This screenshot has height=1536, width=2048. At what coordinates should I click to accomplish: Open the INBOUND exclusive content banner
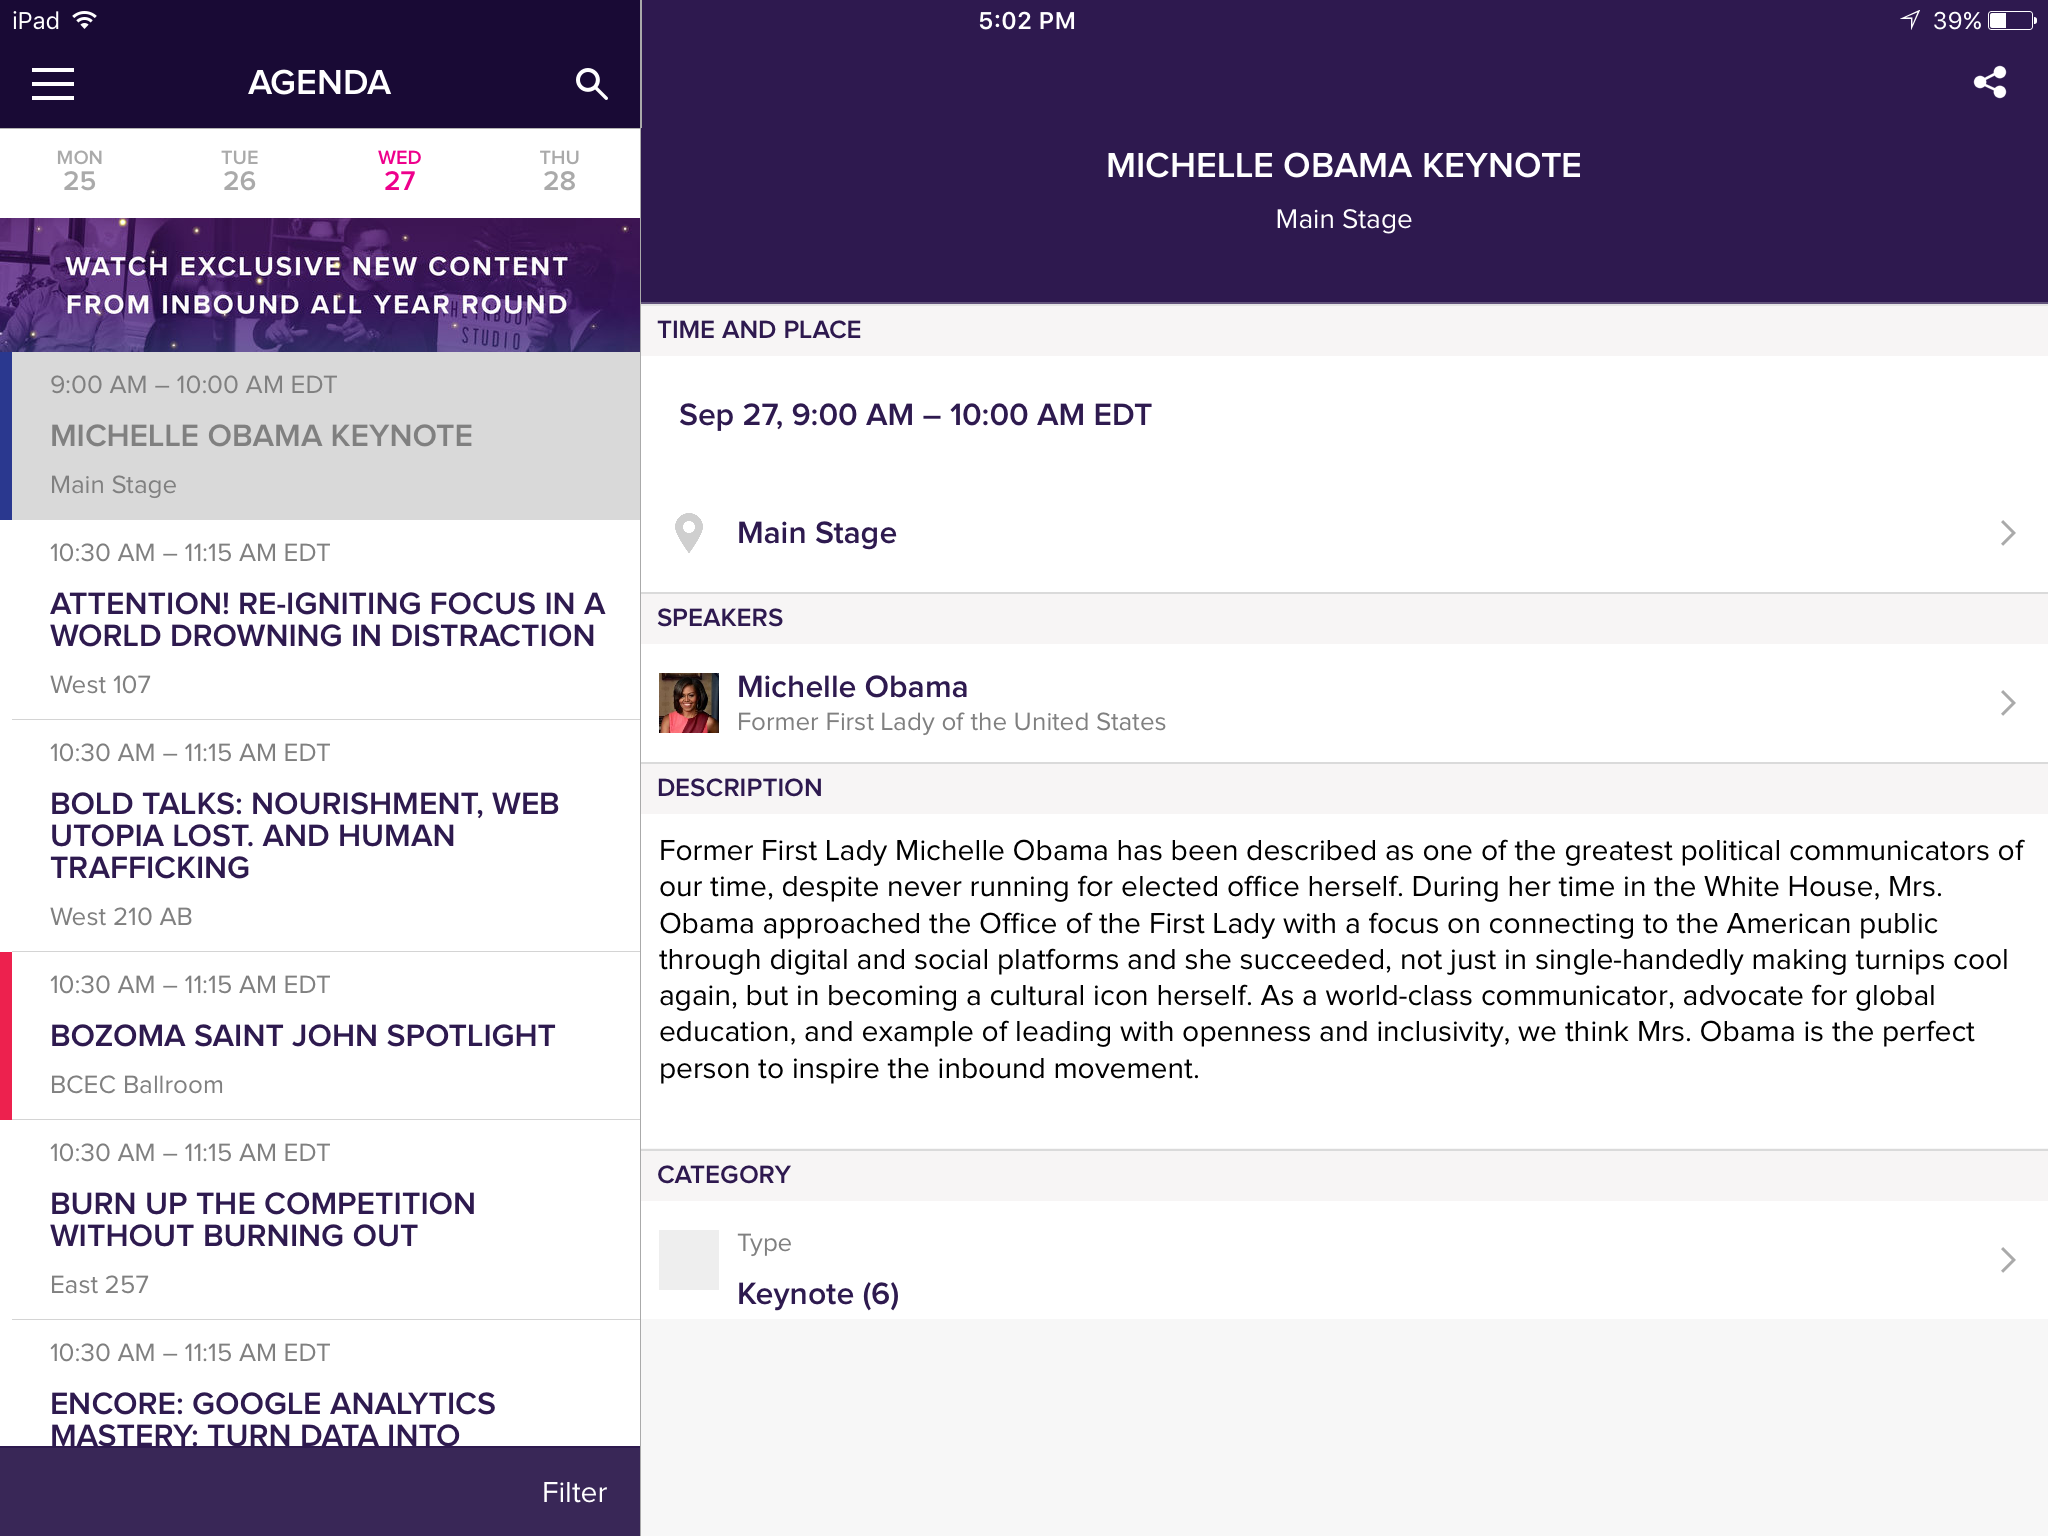click(320, 285)
